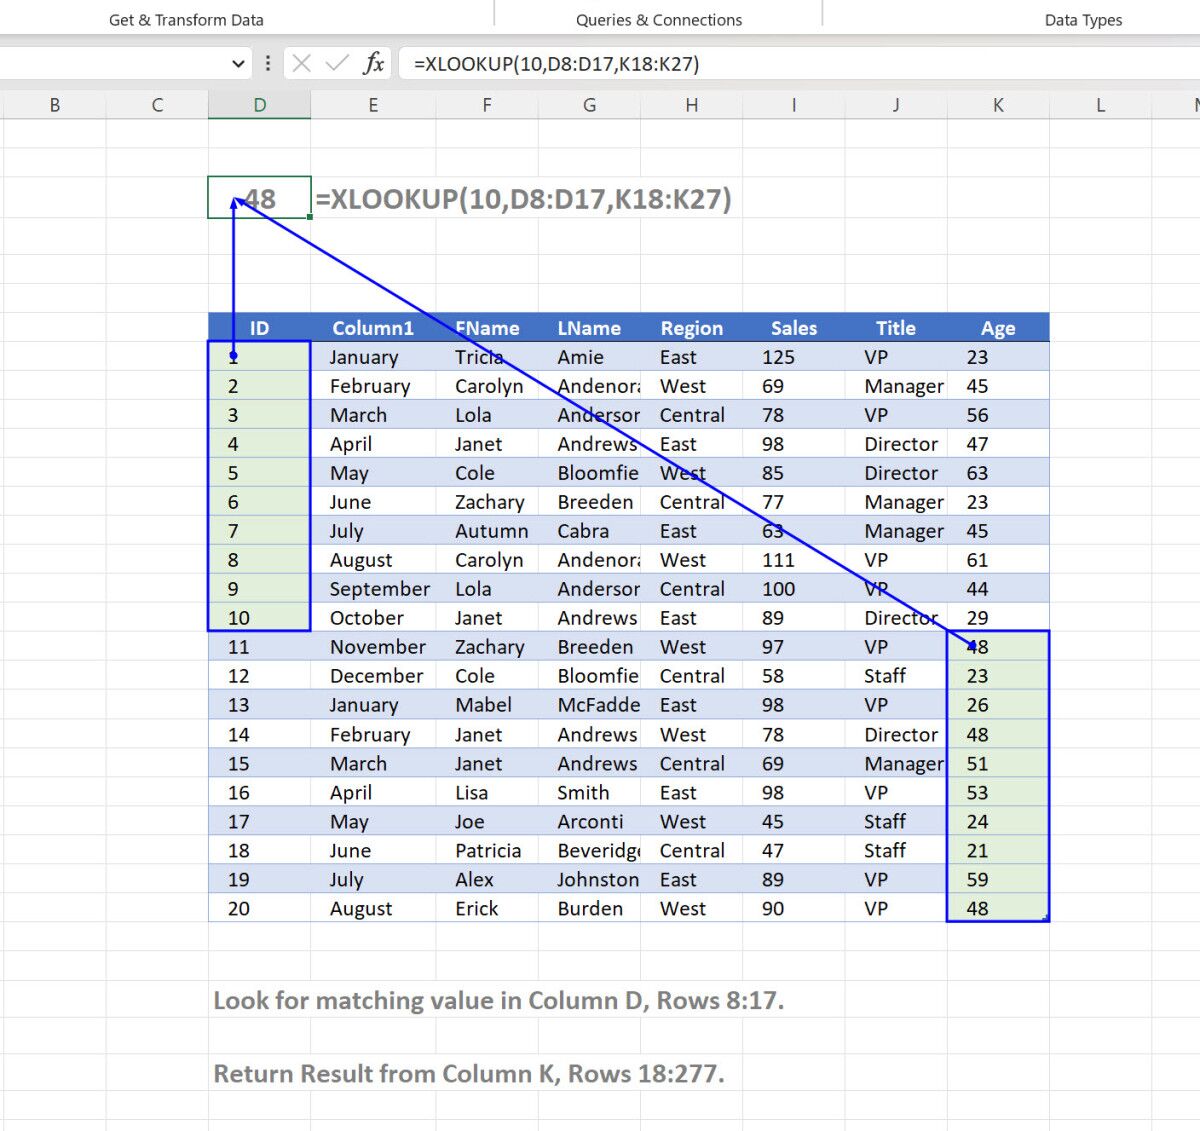This screenshot has width=1200, height=1131.
Task: Select column header D
Action: 259,104
